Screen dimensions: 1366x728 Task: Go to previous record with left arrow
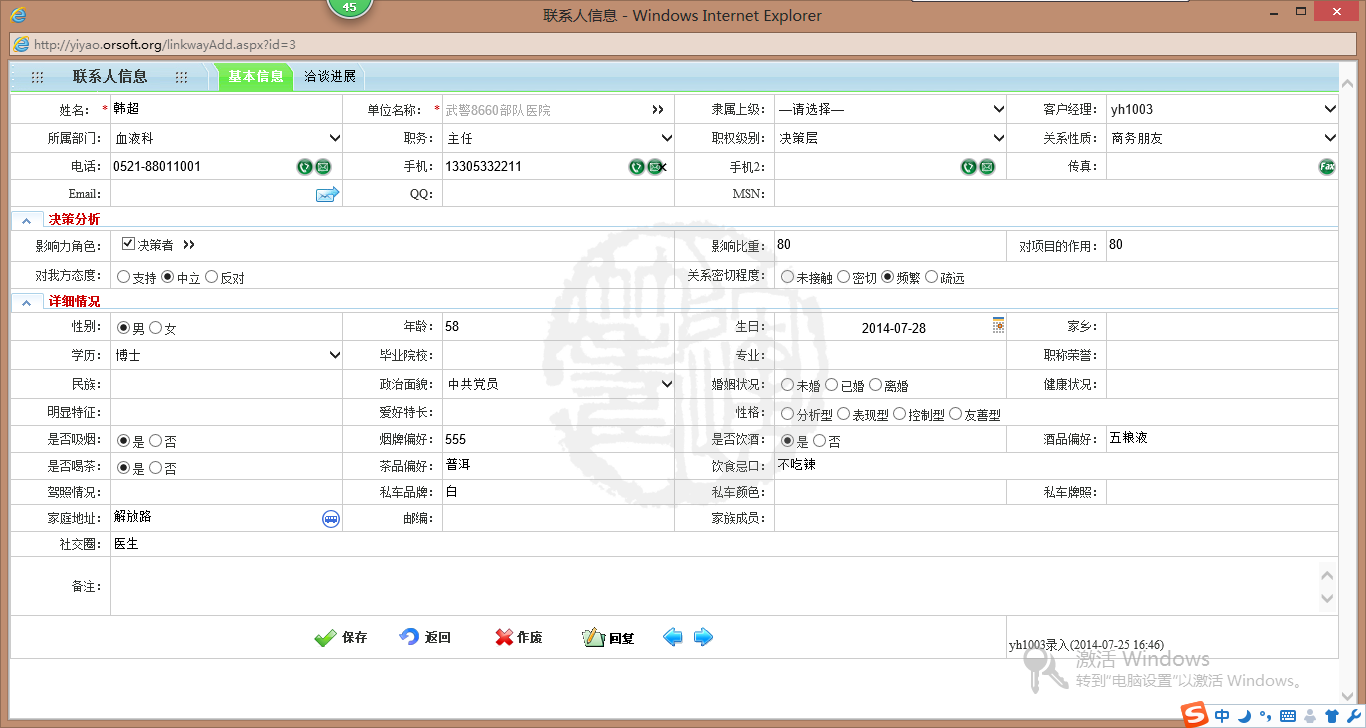(673, 637)
